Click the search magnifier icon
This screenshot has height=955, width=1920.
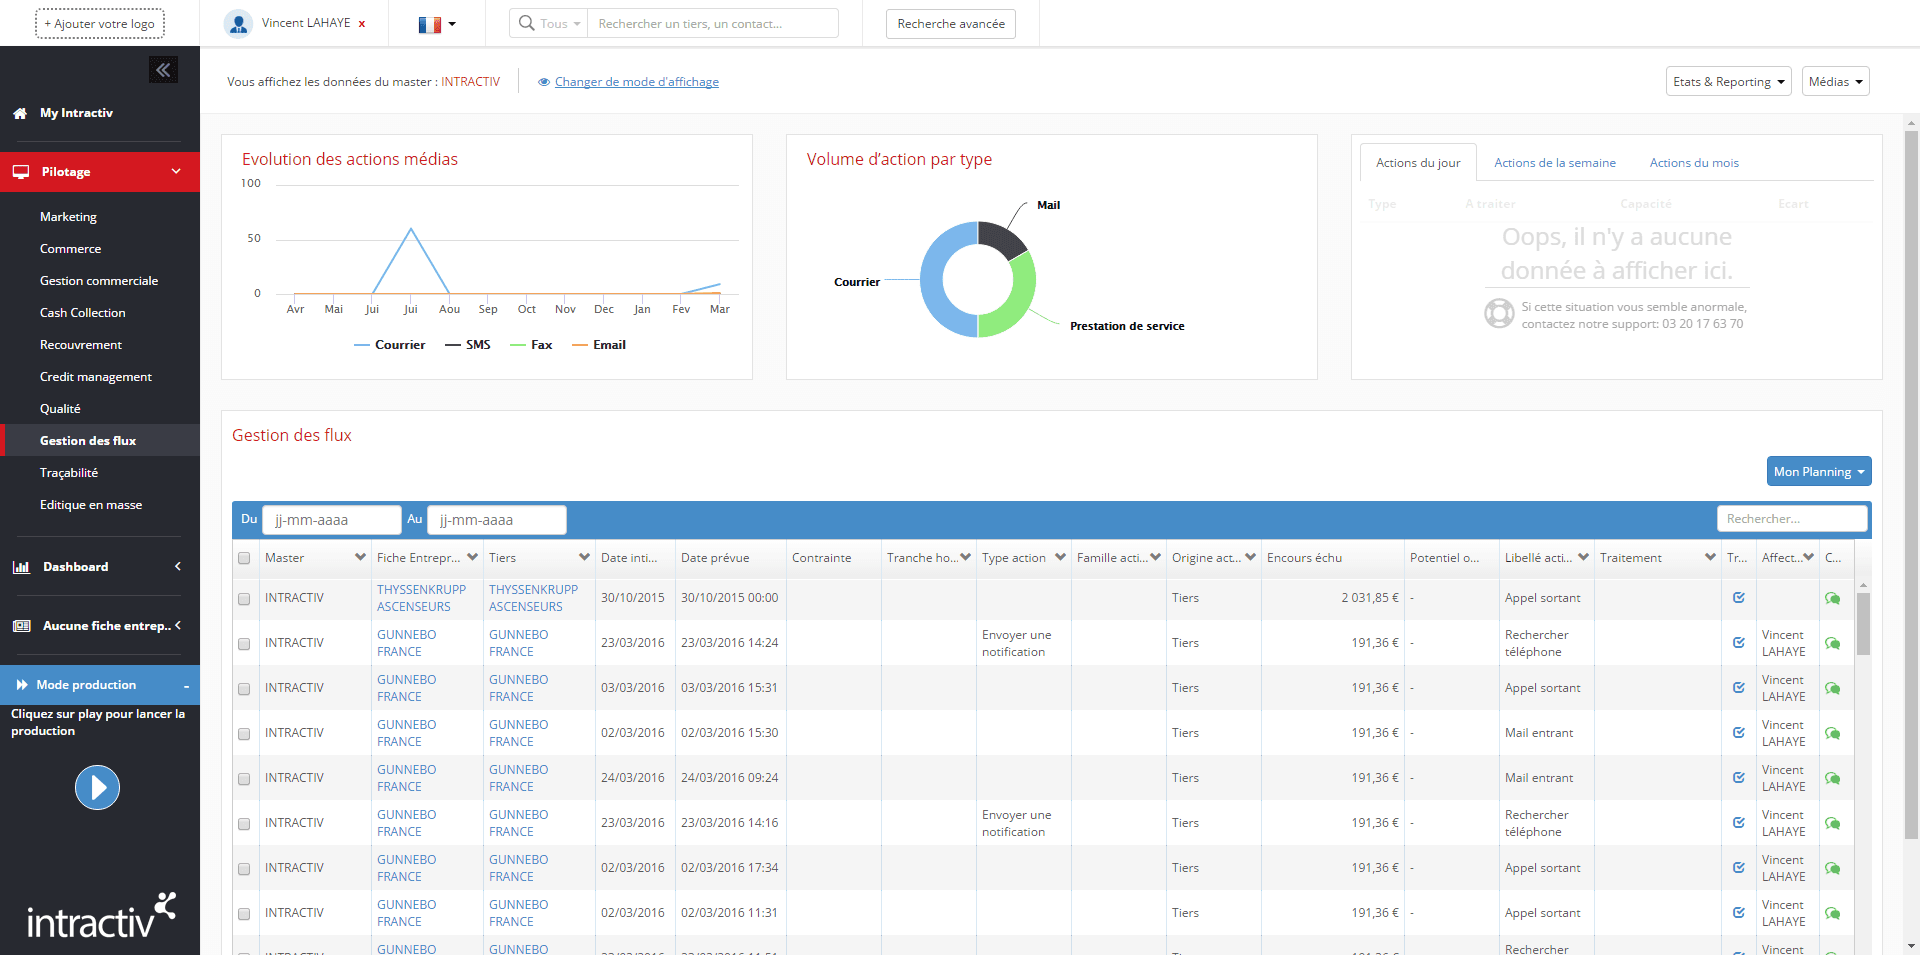527,23
